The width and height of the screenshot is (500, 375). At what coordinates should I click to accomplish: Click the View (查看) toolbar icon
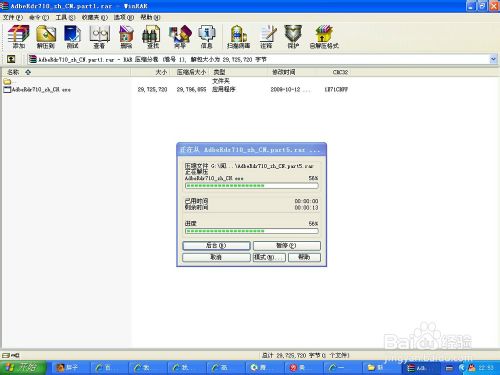[99, 37]
